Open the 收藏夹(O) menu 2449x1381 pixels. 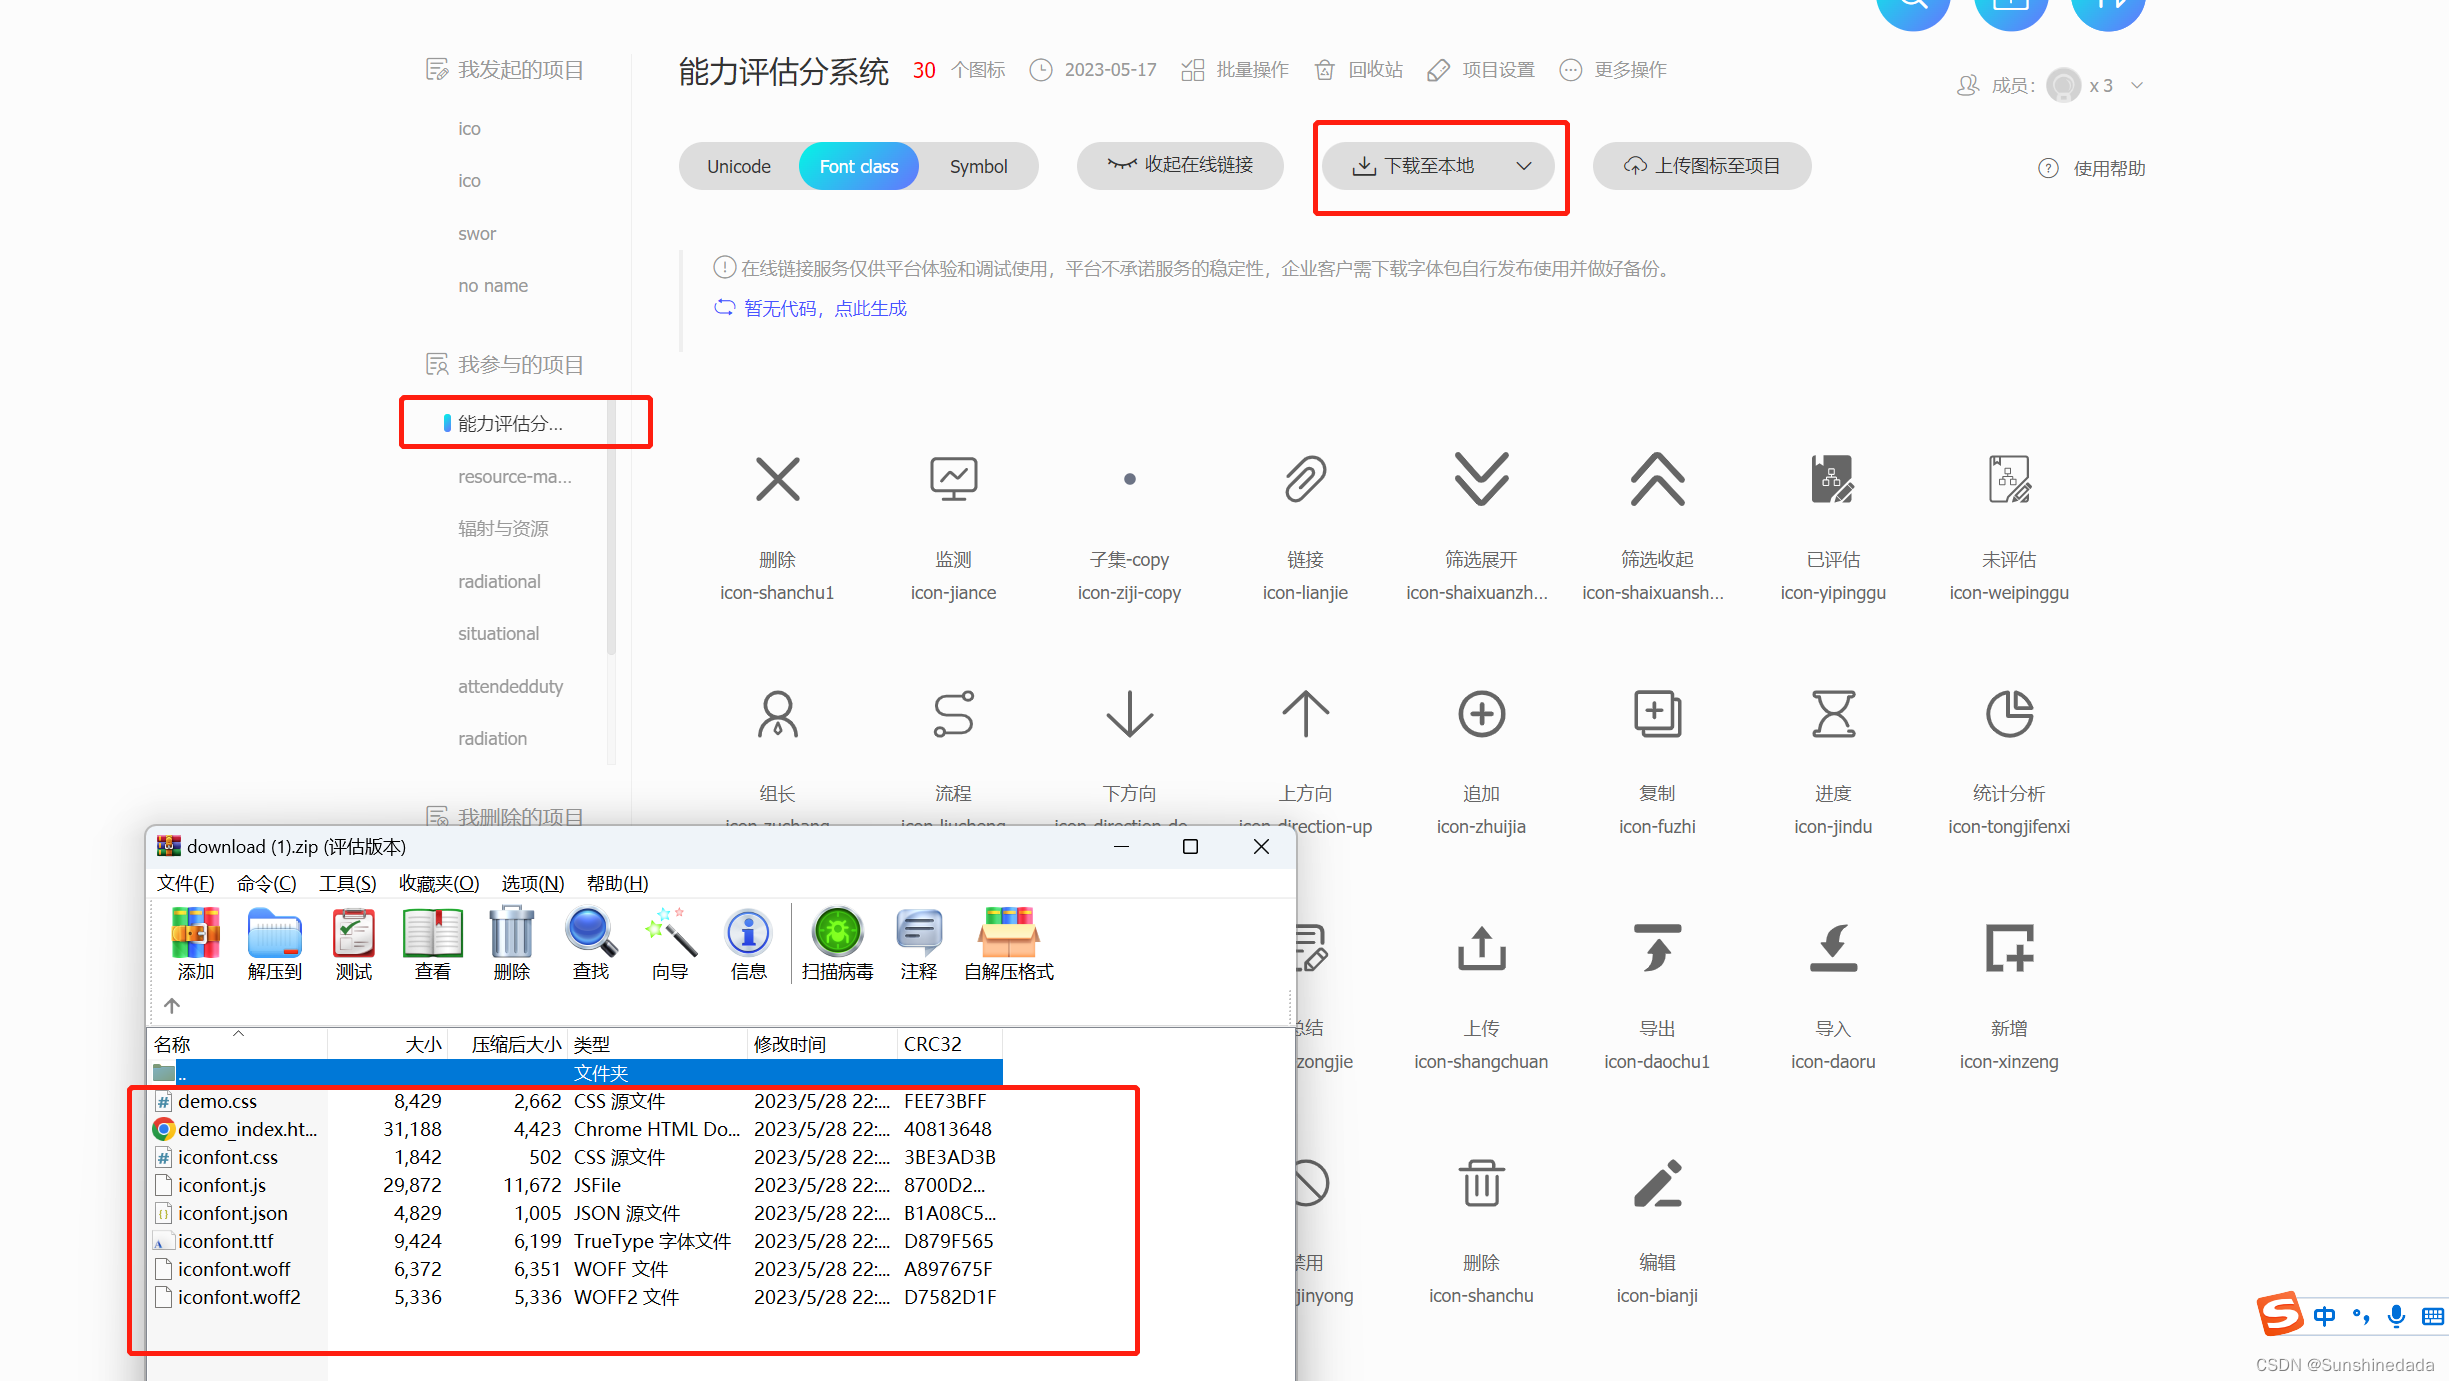click(438, 883)
